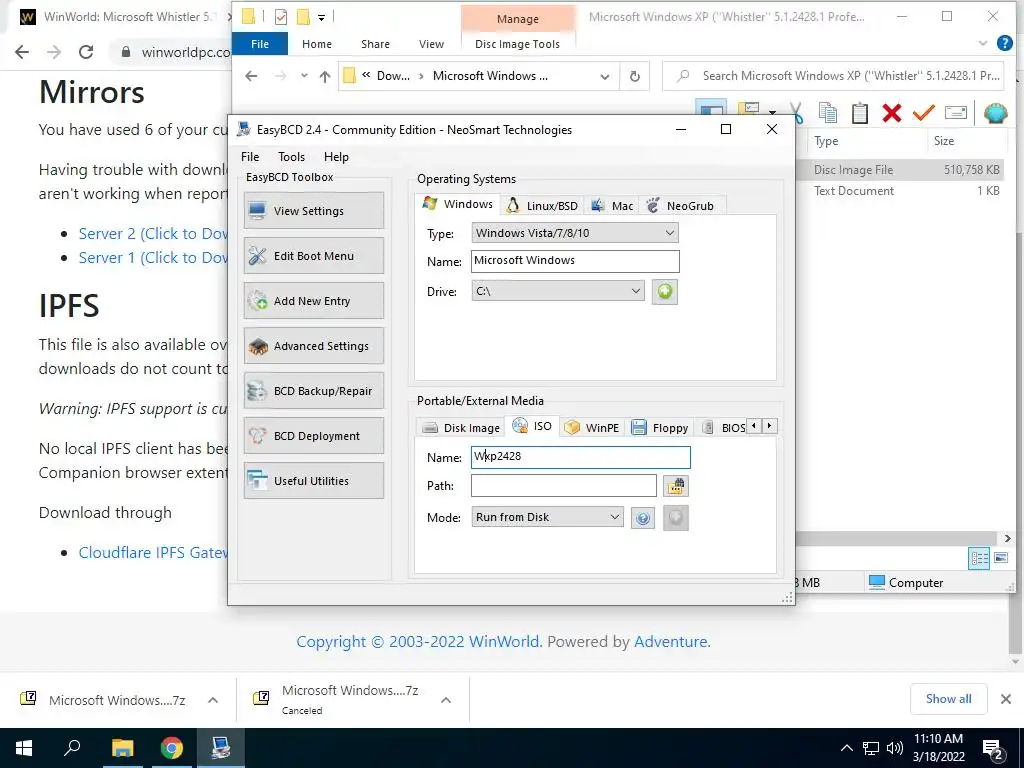Viewport: 1024px width, 768px height.
Task: Click the email envelope icon in Explorer
Action: click(x=955, y=113)
